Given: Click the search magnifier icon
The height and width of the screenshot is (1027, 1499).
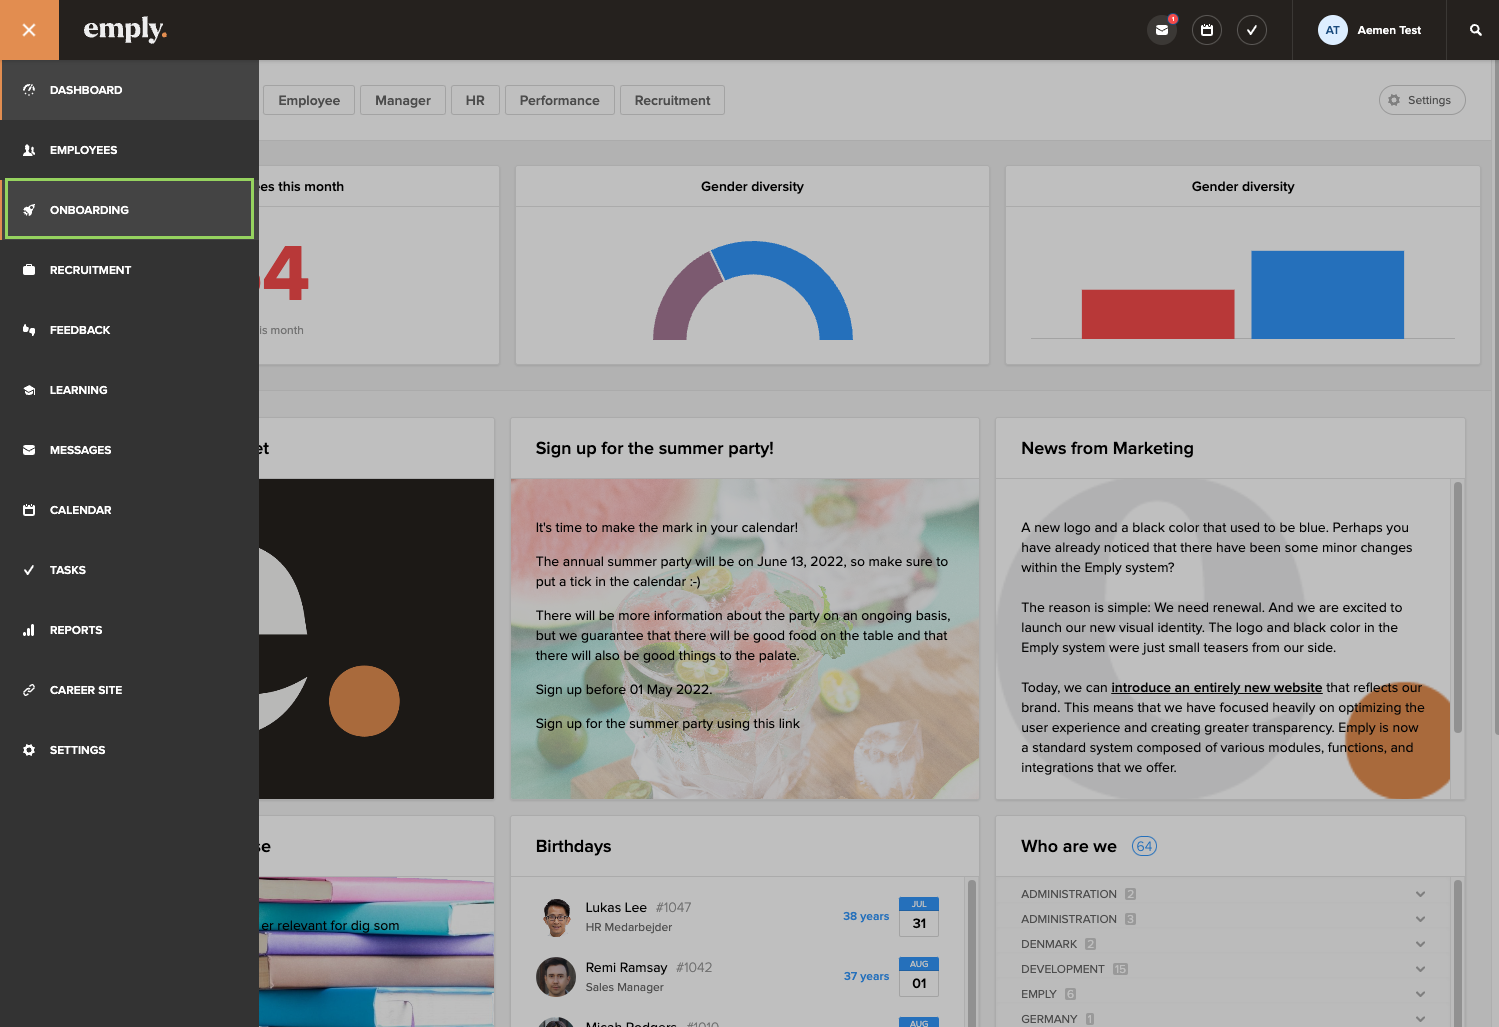Looking at the screenshot, I should coord(1475,30).
